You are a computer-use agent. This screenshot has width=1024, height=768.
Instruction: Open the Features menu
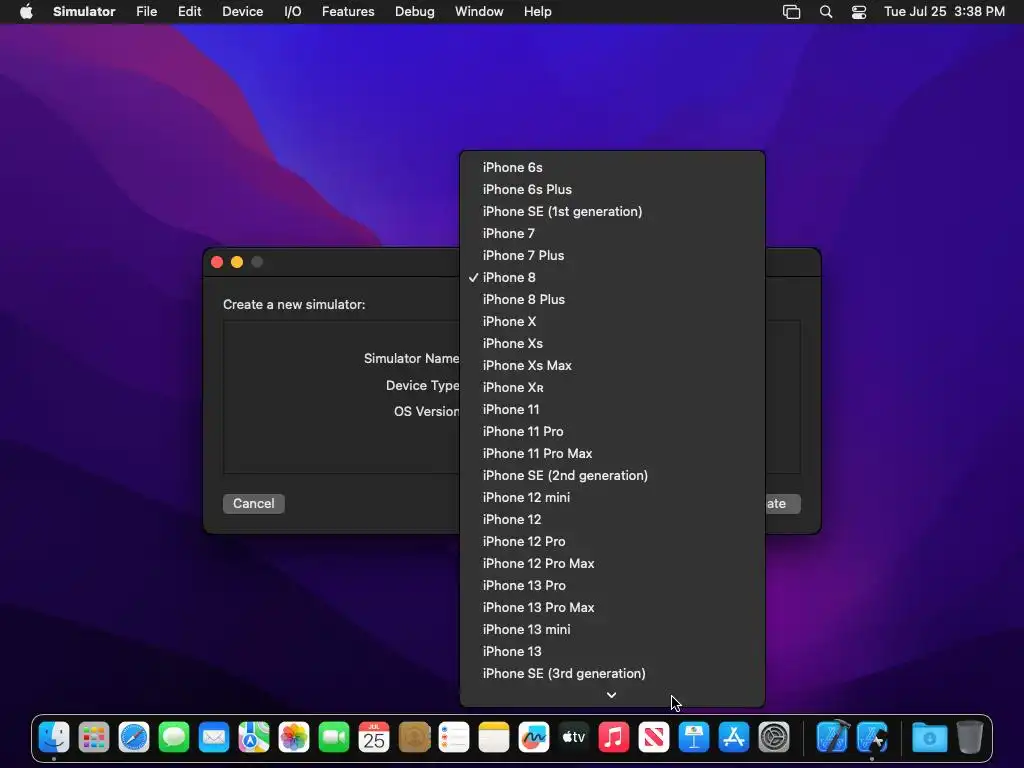(x=348, y=12)
